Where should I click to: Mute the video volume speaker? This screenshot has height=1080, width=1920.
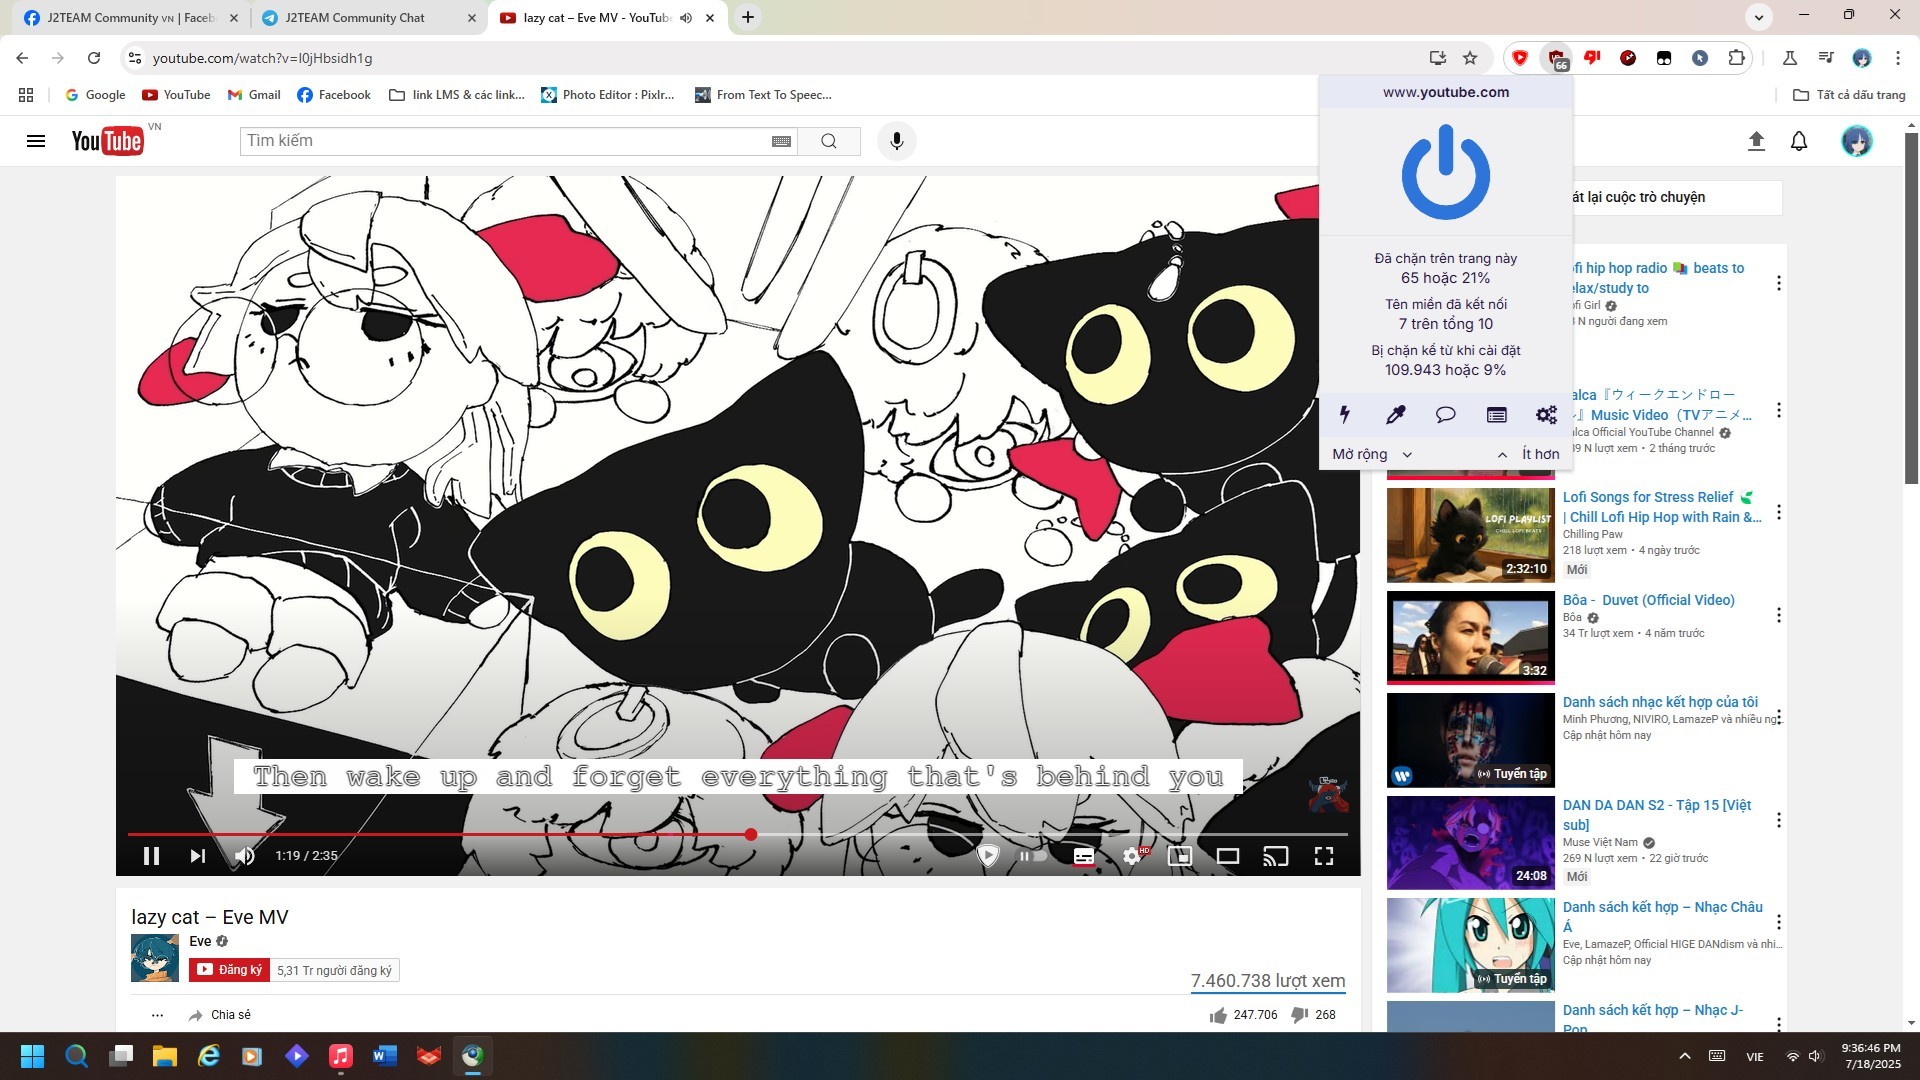tap(244, 856)
